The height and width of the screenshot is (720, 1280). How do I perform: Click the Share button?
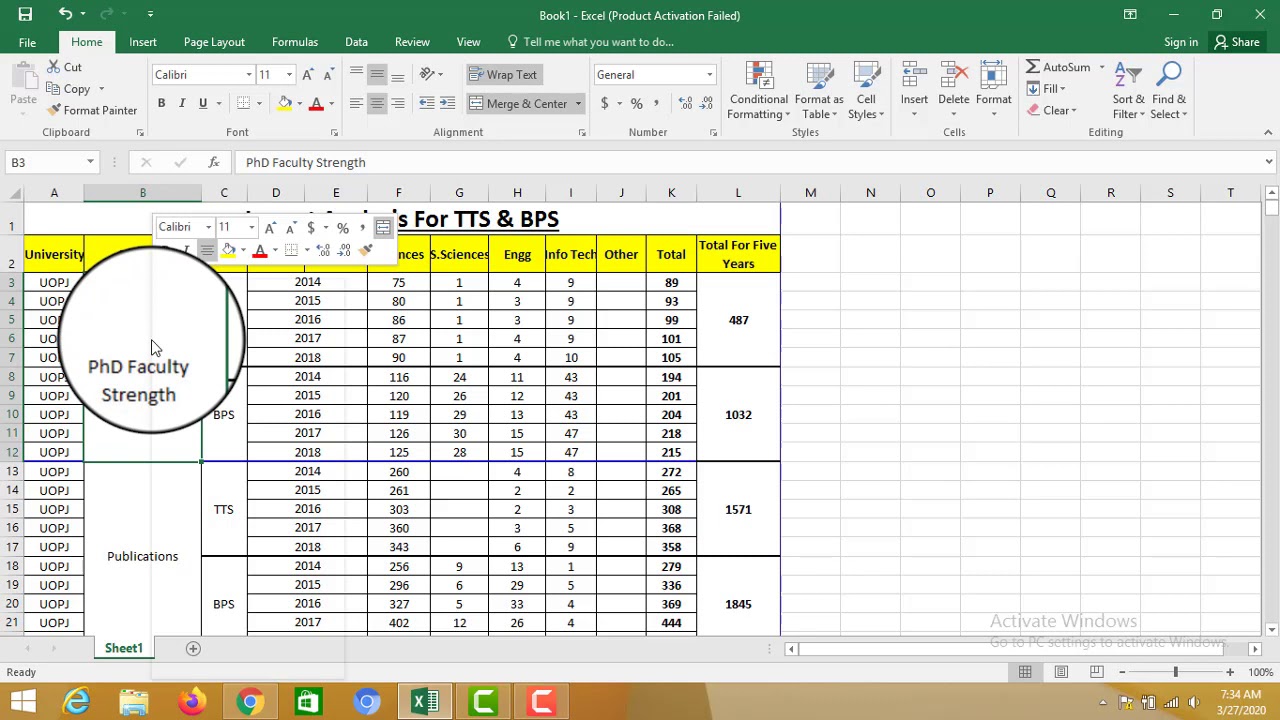(1237, 42)
